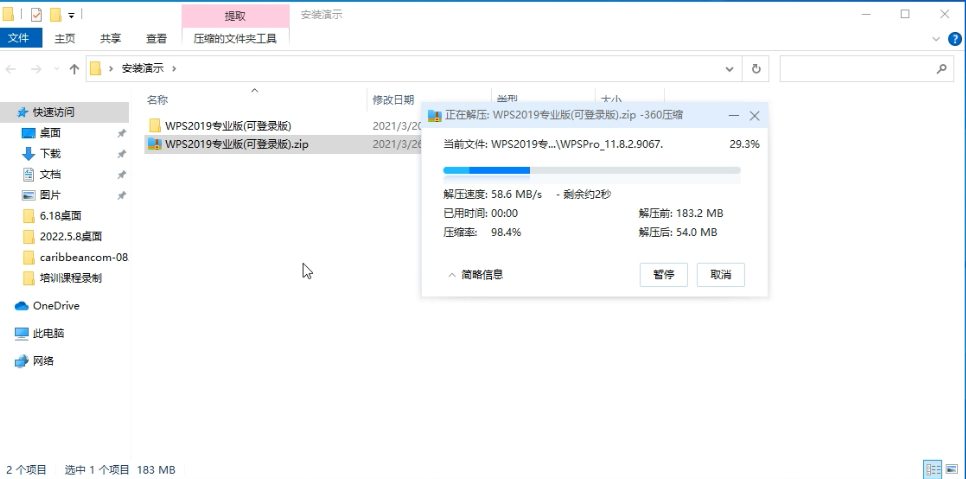Click the 360压缩 dialog title icon

(434, 115)
